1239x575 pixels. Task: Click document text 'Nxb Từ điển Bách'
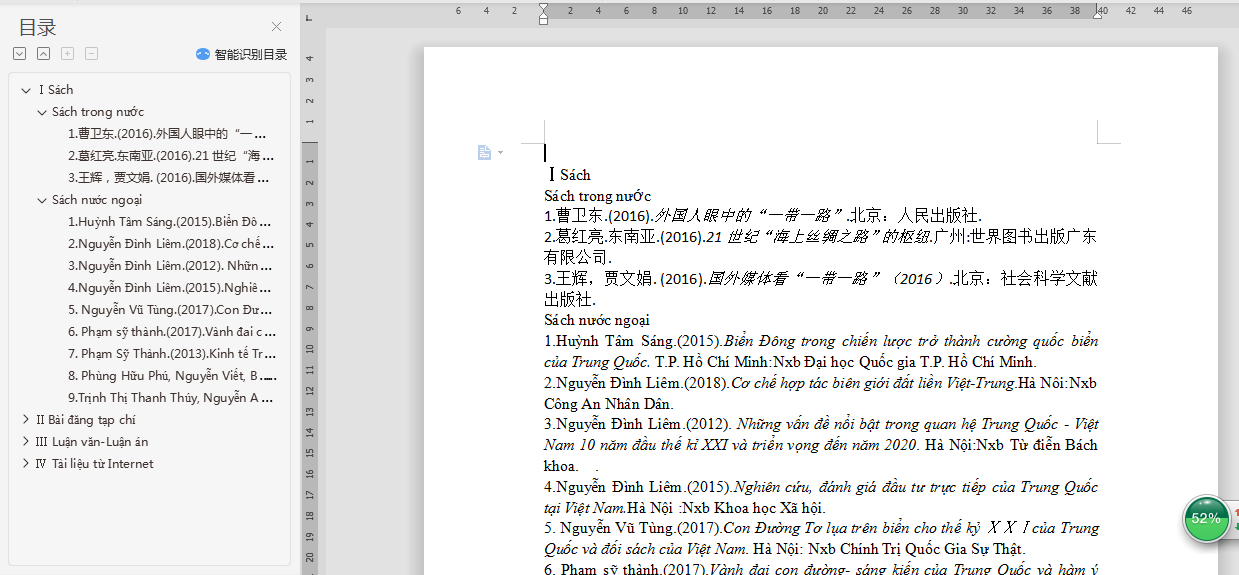[x=1035, y=444]
